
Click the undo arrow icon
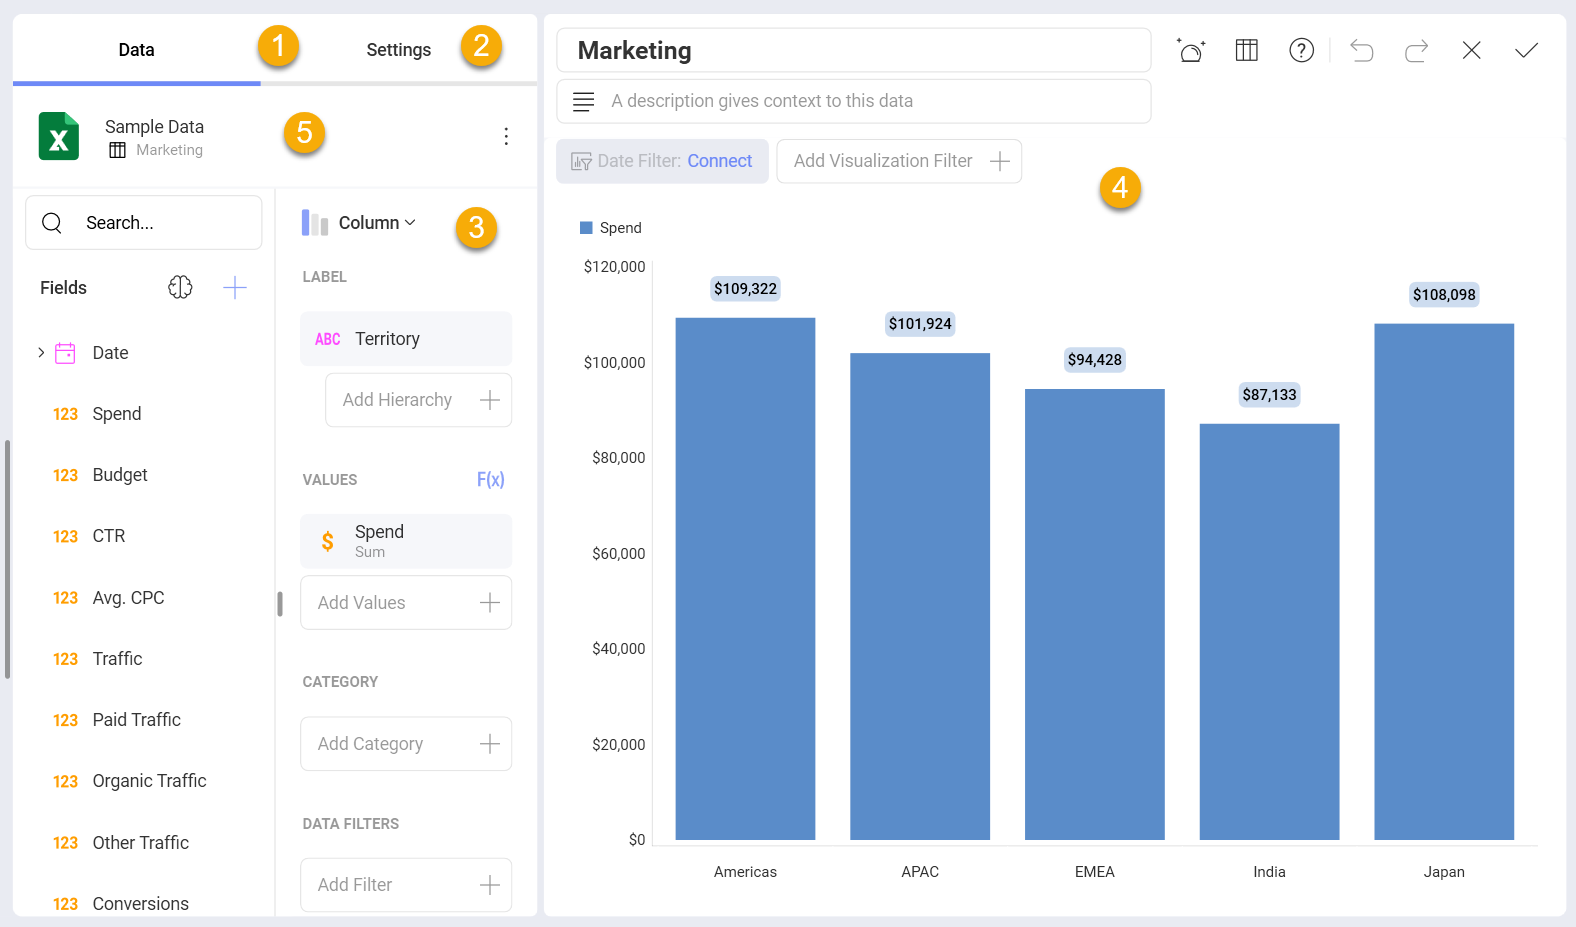(x=1361, y=50)
